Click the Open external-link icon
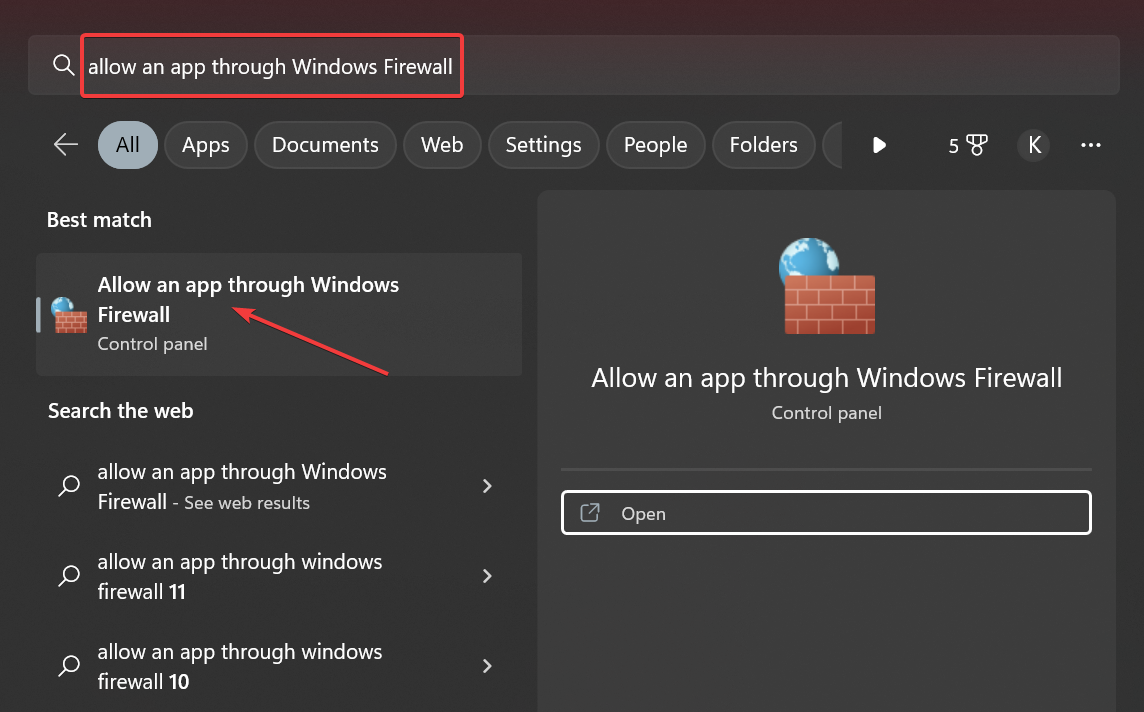 pos(590,513)
